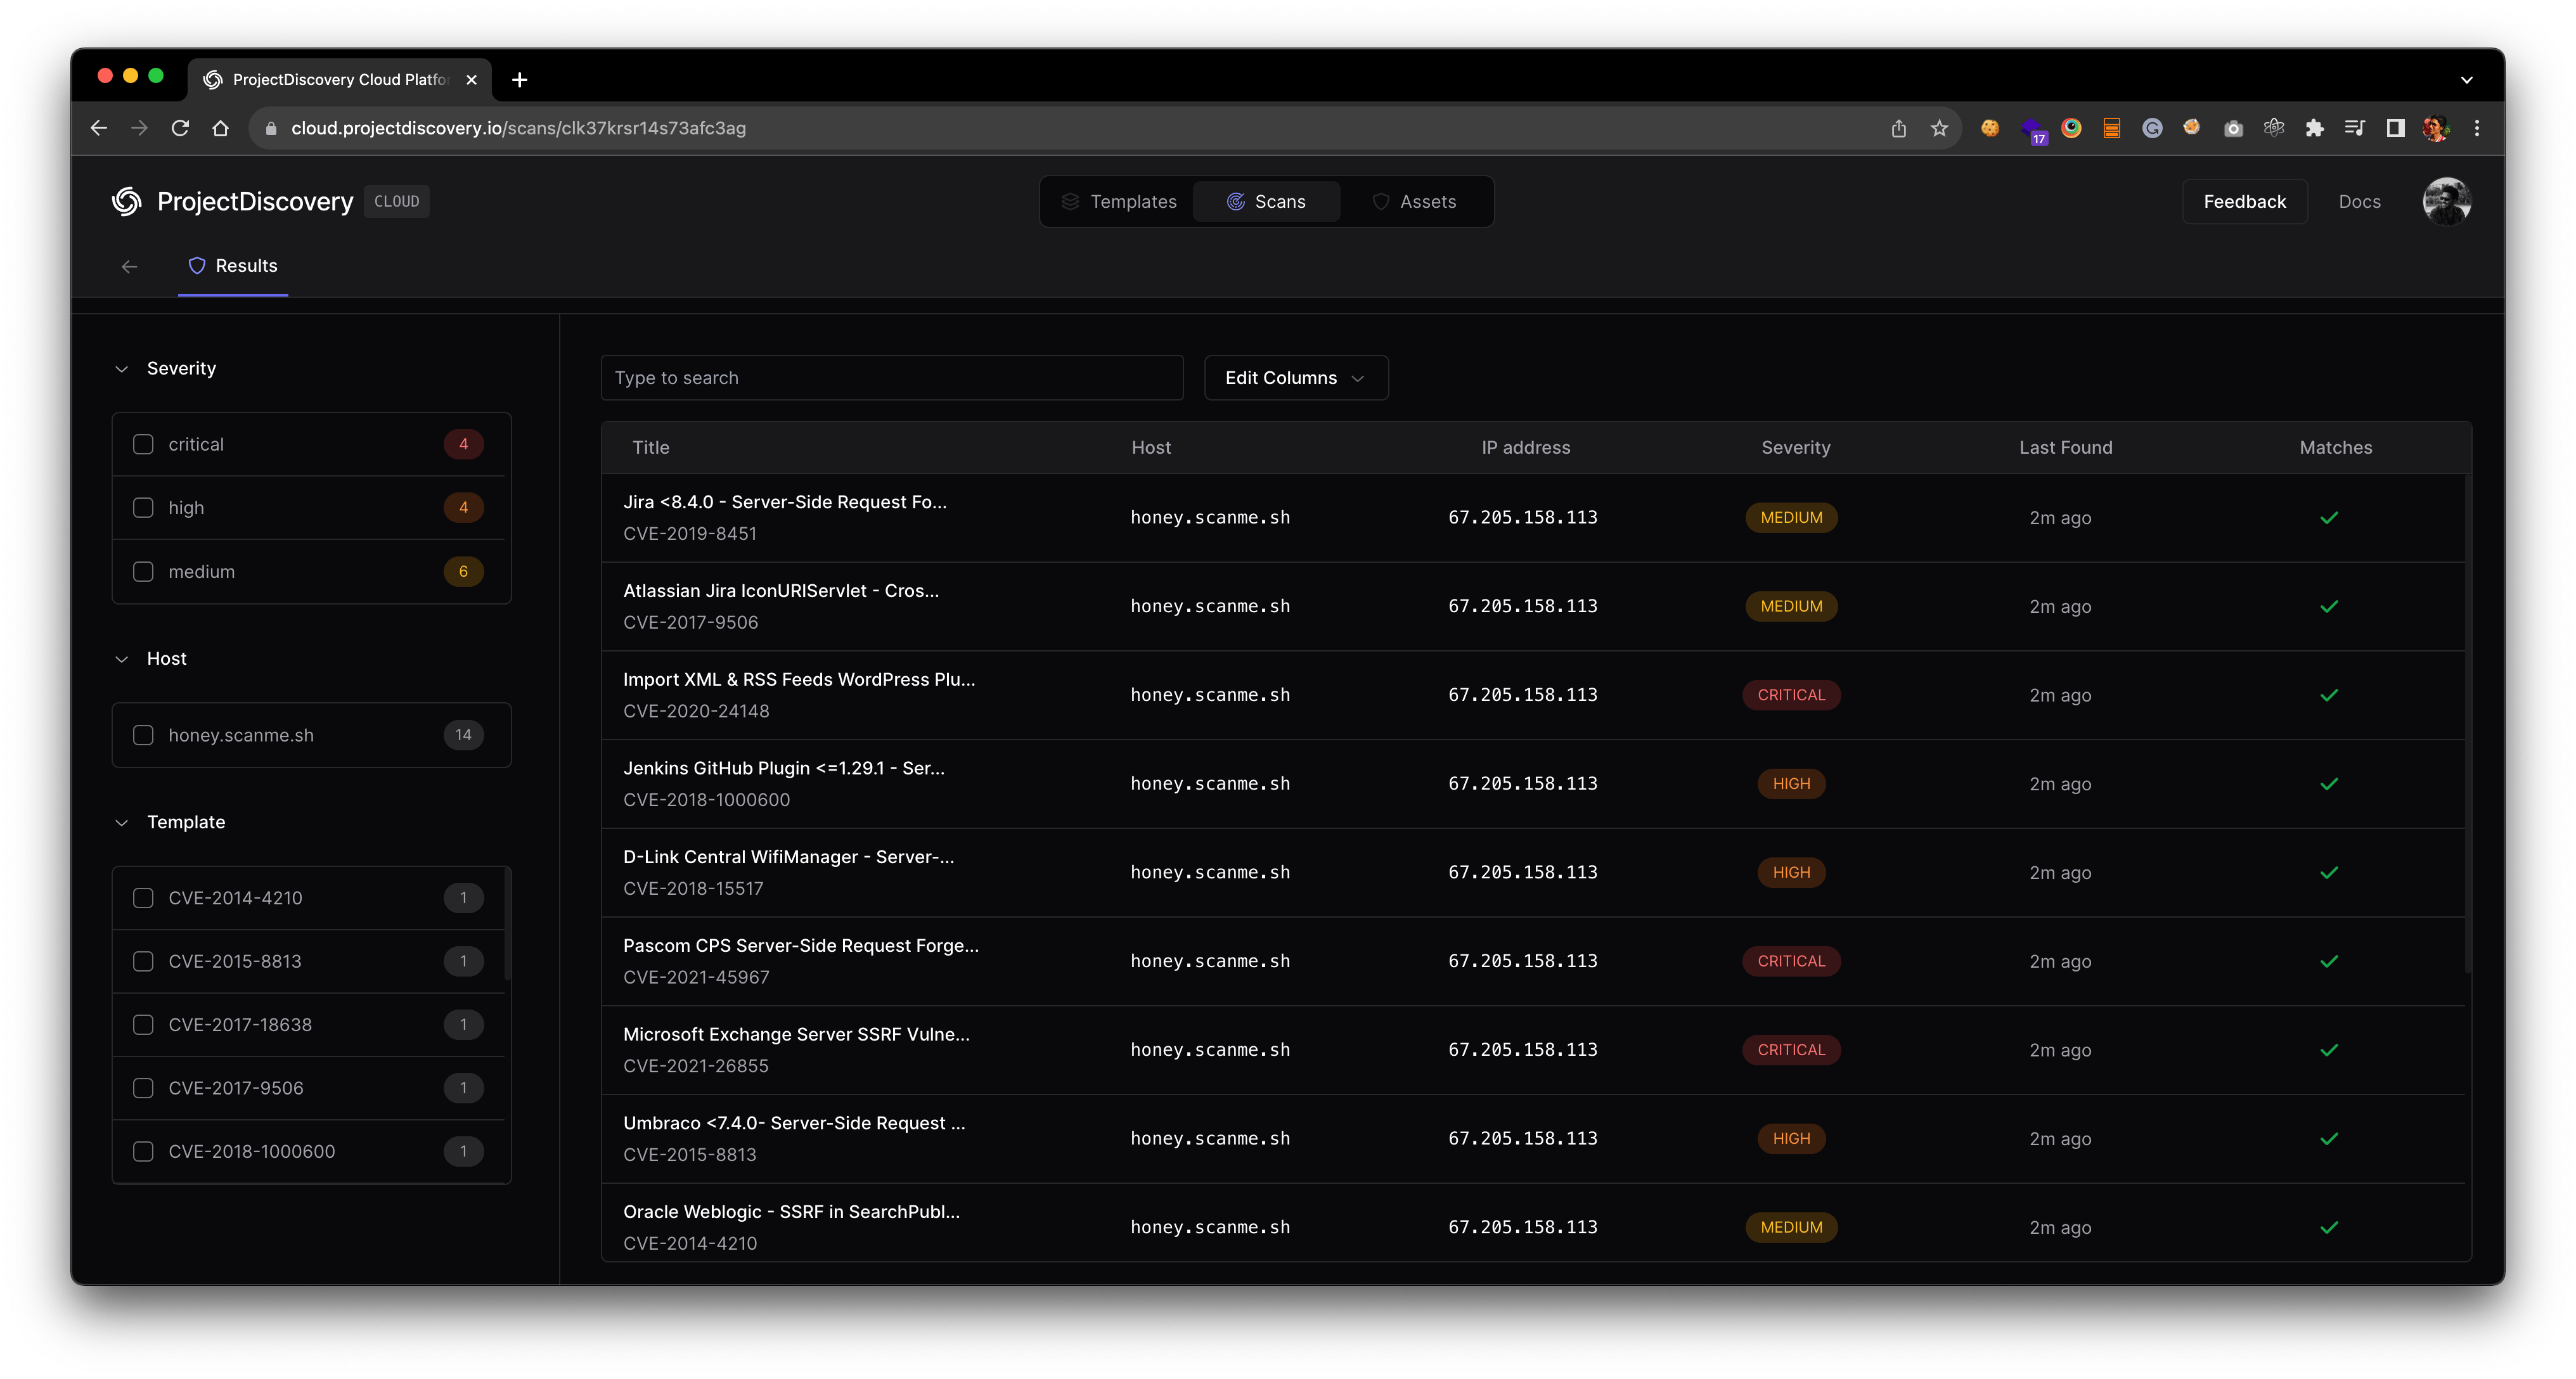Open the media controls playlist icon
The image size is (2576, 1379).
[2354, 128]
